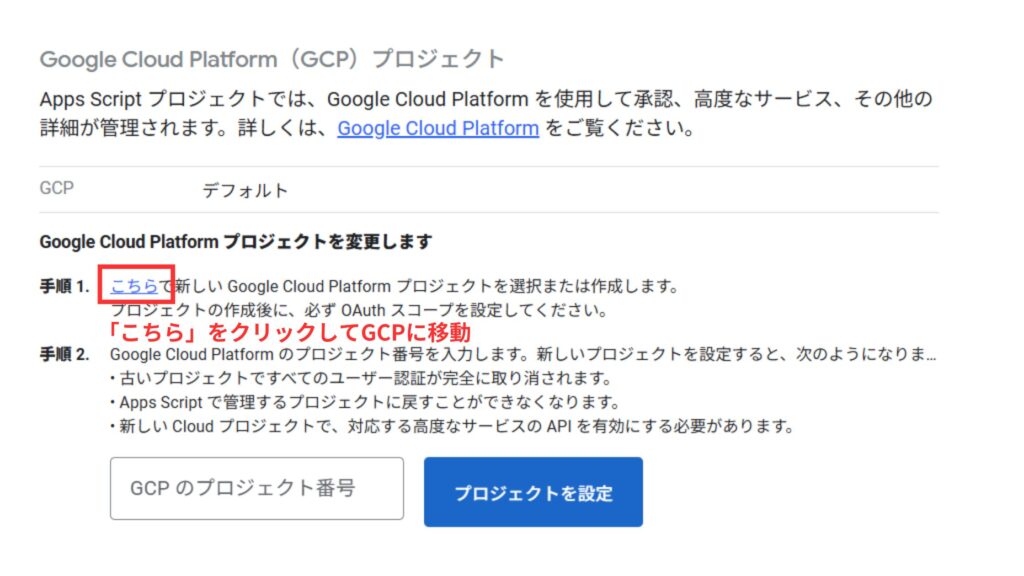Click the Apps Script で管理する bullet item
This screenshot has height=576, width=1024.
click(364, 402)
